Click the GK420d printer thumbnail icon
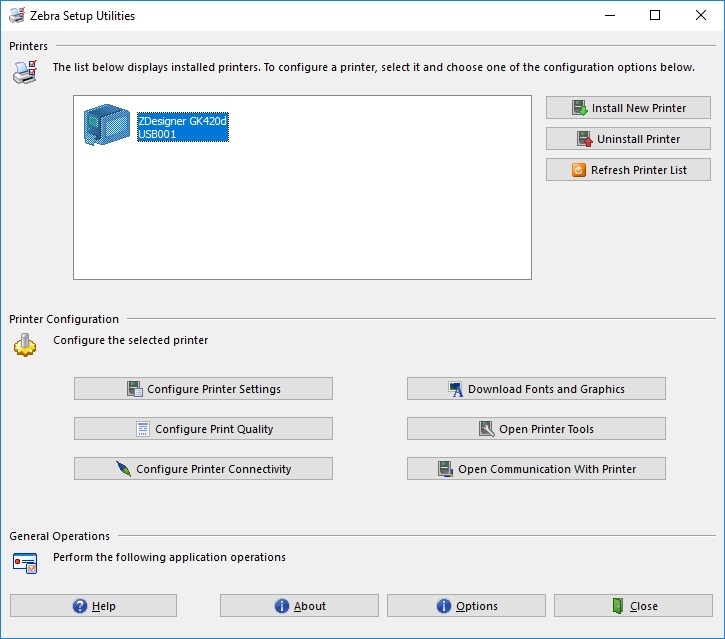 (x=106, y=126)
